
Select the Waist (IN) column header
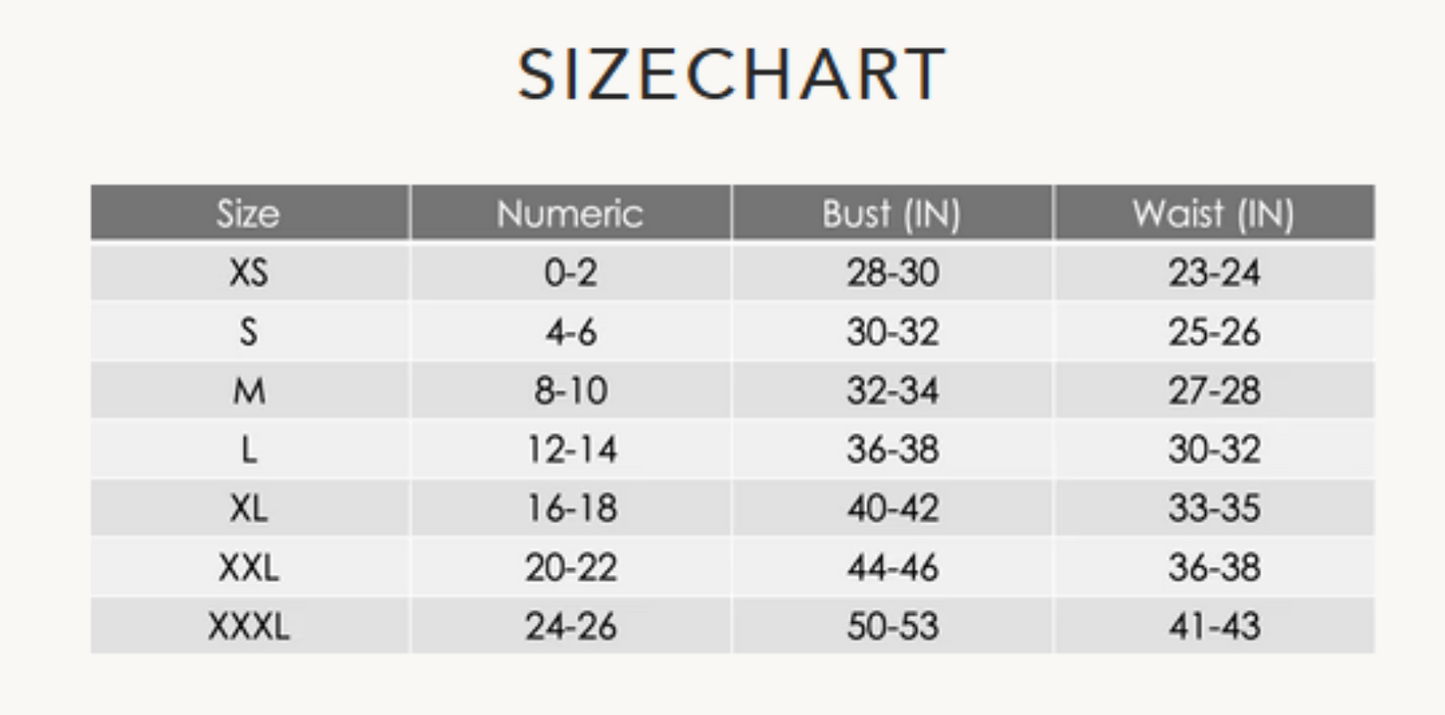tap(1213, 214)
